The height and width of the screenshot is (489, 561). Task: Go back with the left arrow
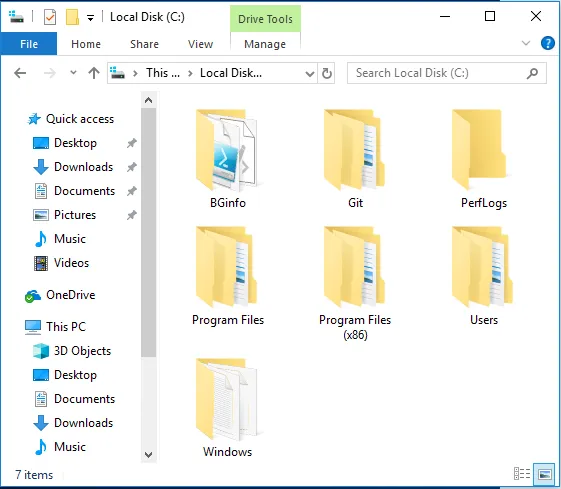20,73
